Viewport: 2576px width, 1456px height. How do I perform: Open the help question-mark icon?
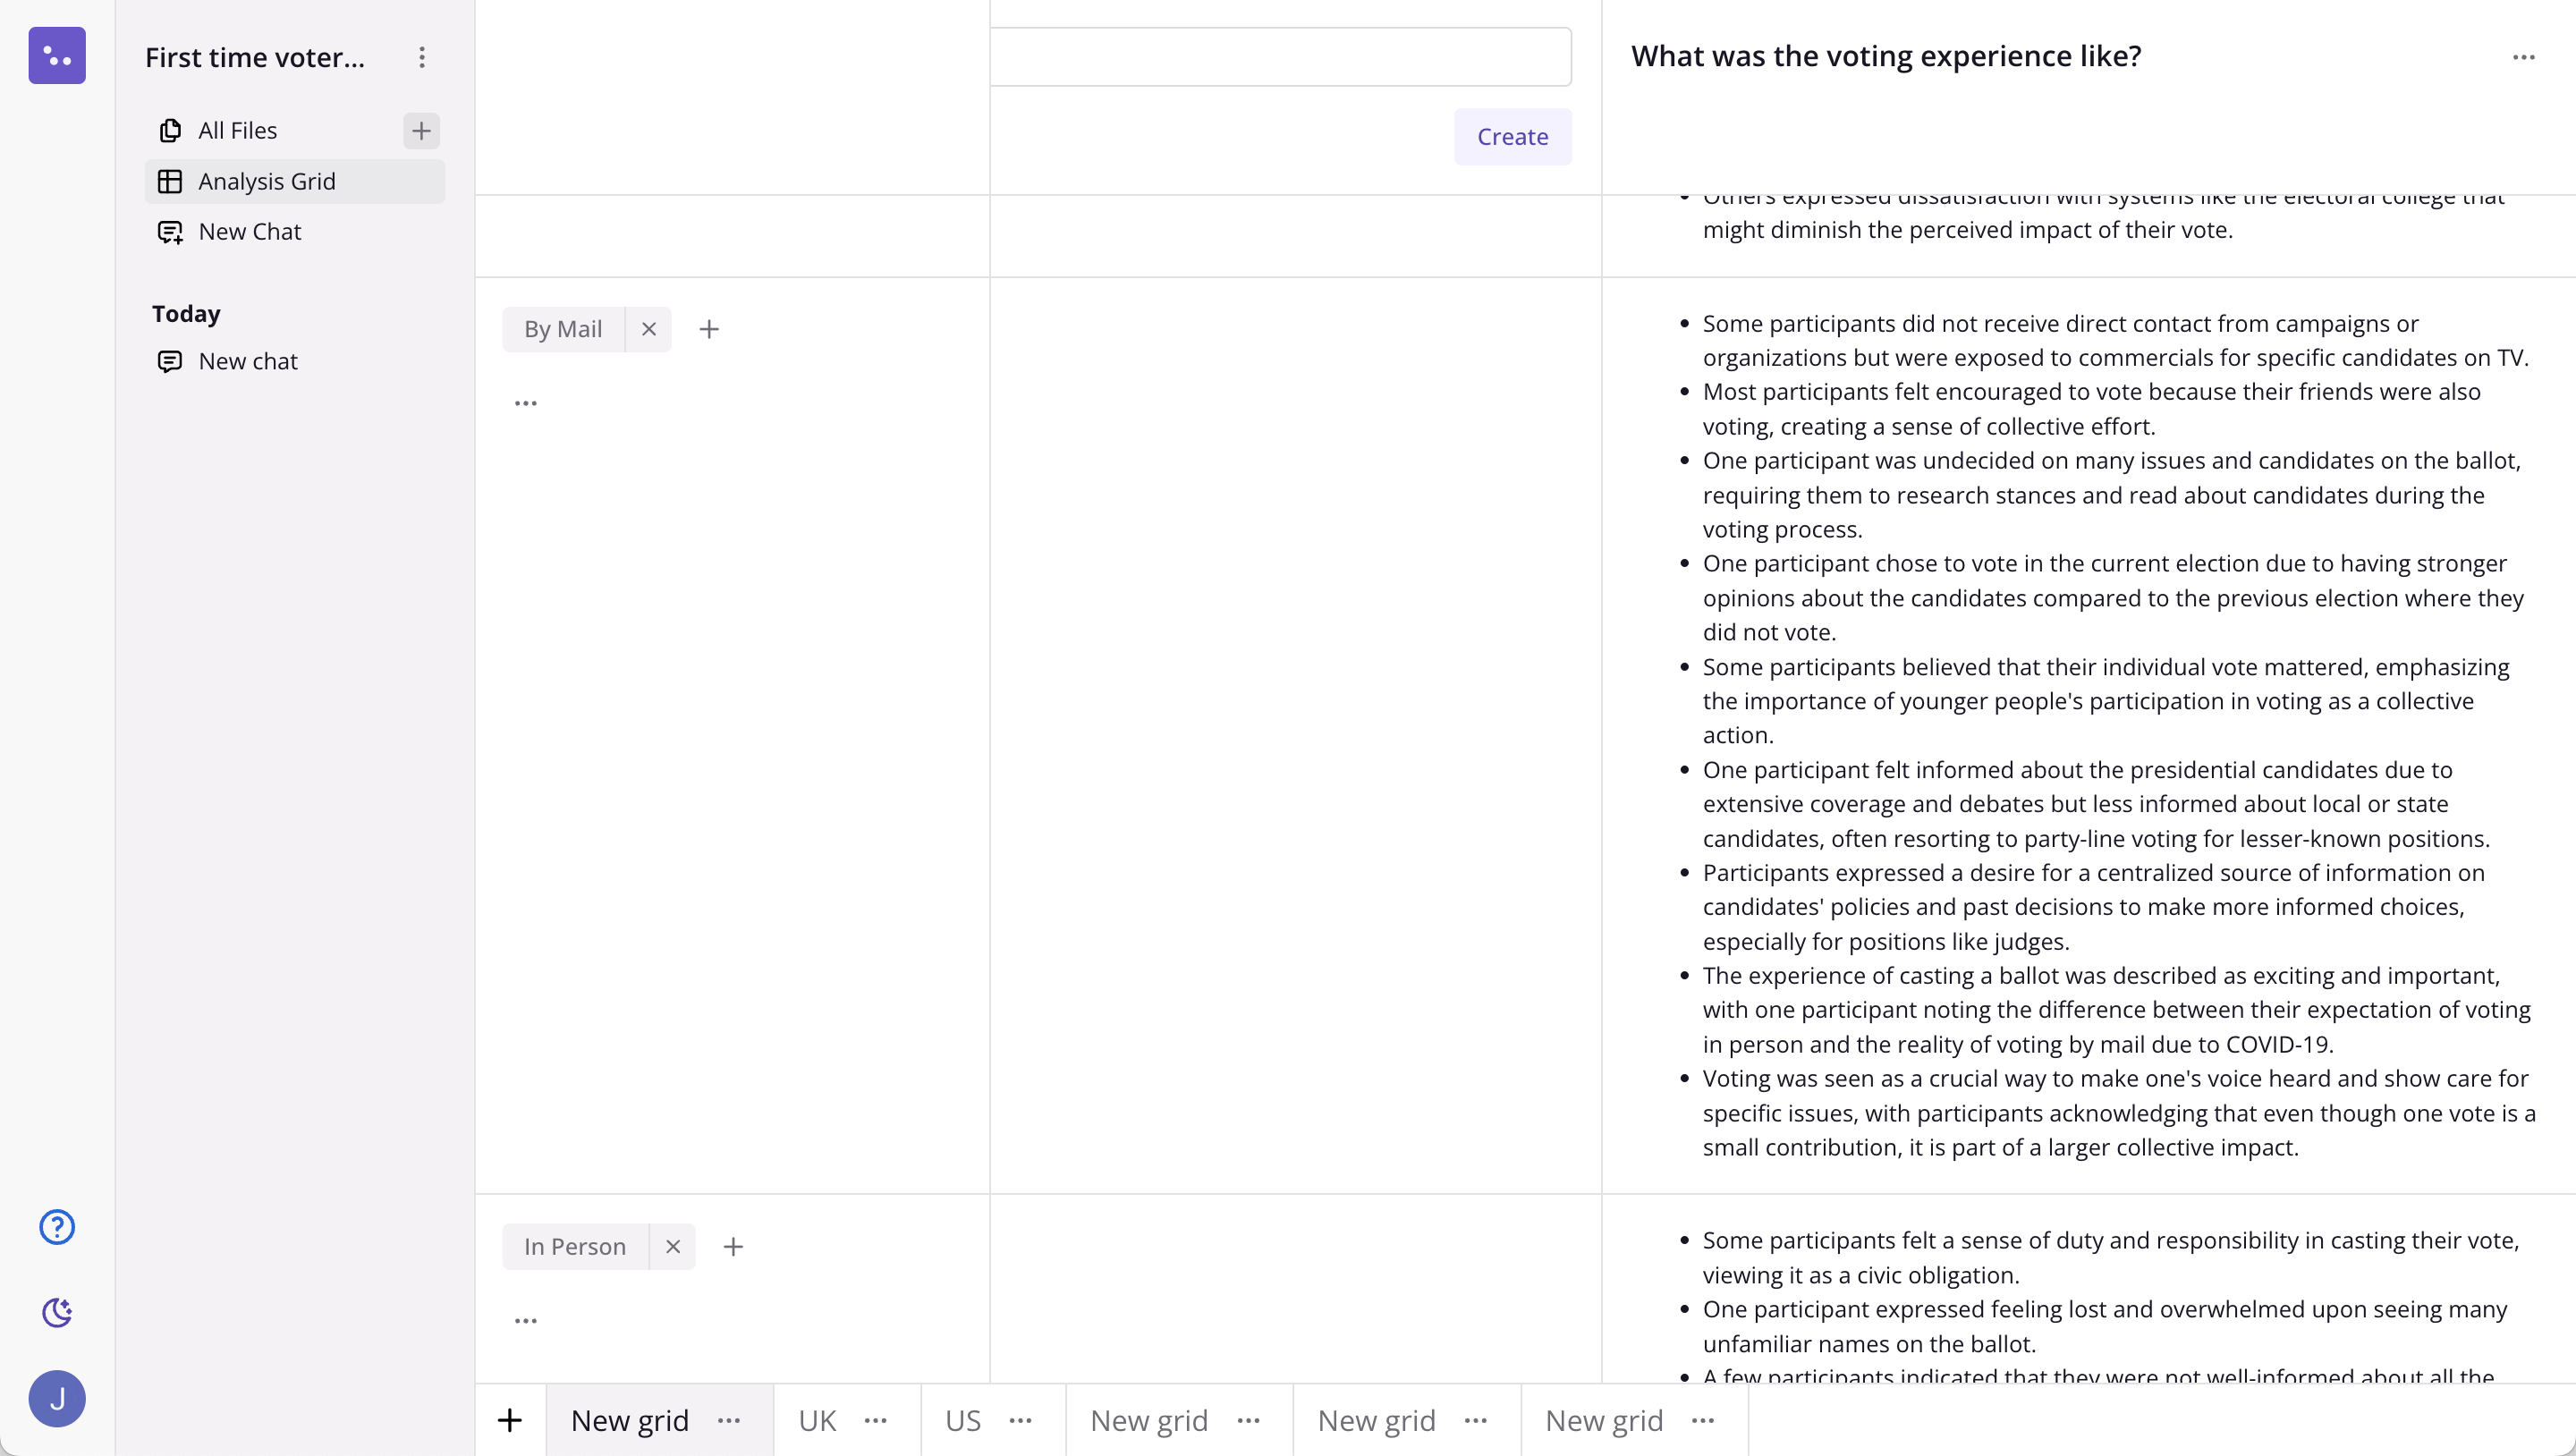point(57,1227)
